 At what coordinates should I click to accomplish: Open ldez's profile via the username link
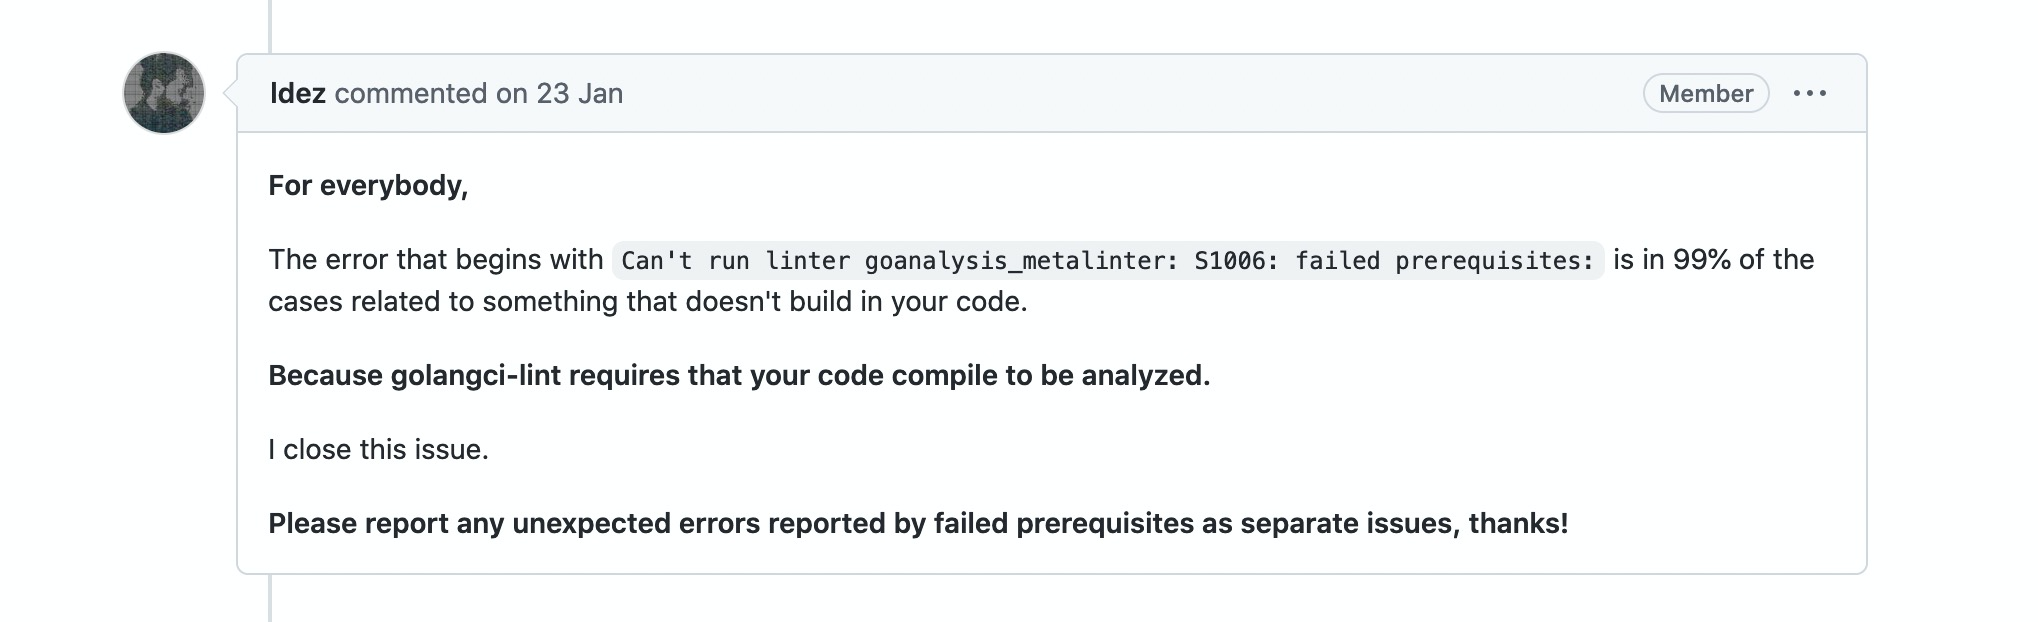point(299,93)
